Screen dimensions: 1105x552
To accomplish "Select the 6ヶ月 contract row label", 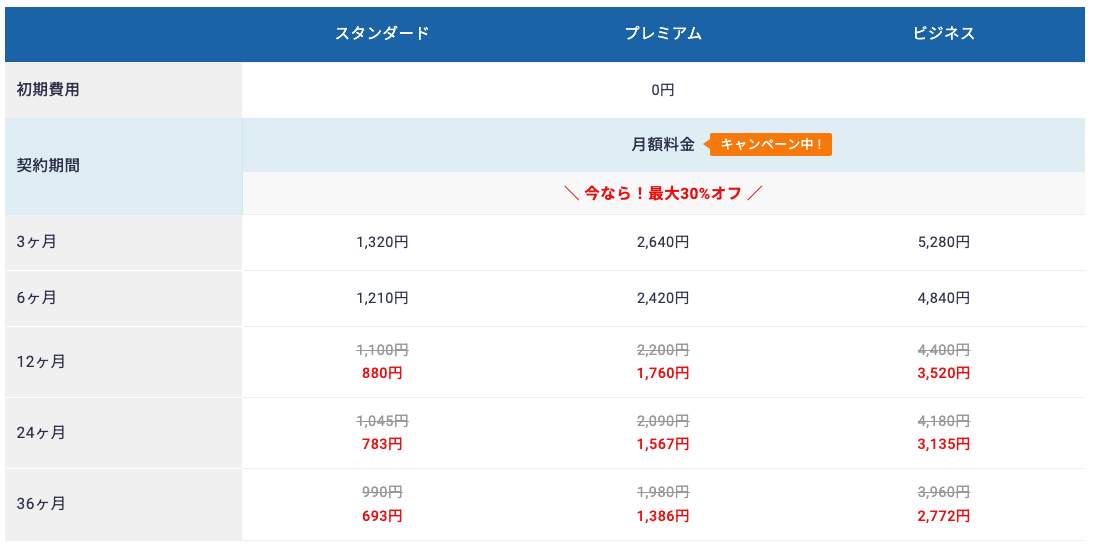I will [37, 298].
